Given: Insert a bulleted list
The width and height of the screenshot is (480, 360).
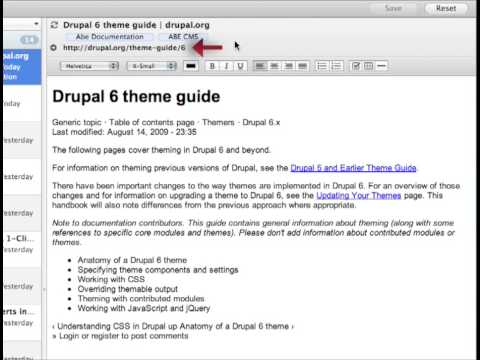Looking at the screenshot, I should coord(322,66).
